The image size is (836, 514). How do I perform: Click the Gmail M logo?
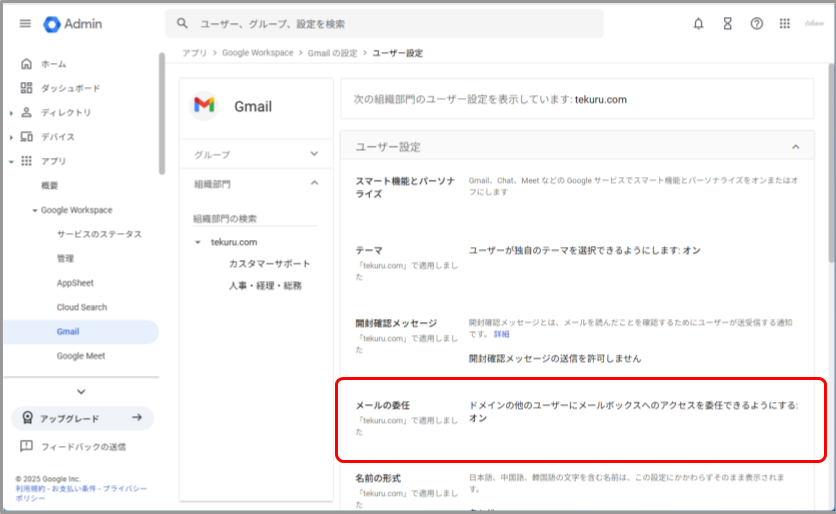(204, 105)
